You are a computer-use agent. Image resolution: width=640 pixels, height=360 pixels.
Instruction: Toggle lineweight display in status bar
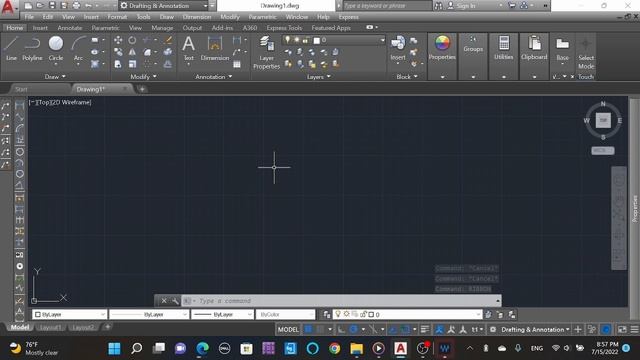pyautogui.click(x=425, y=329)
